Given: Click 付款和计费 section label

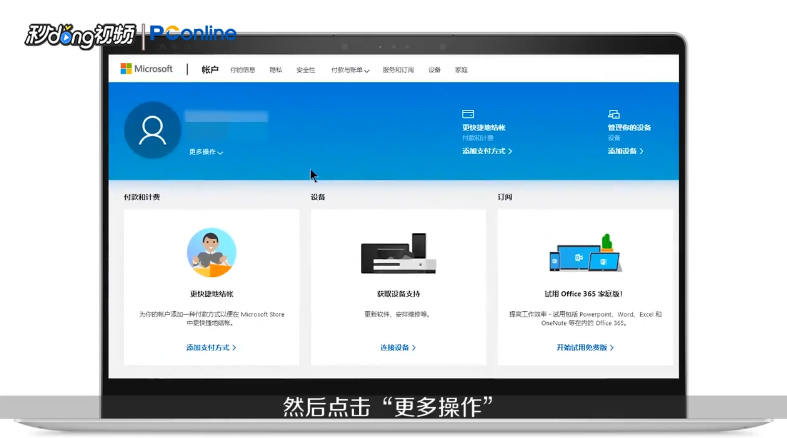Looking at the screenshot, I should point(142,197).
